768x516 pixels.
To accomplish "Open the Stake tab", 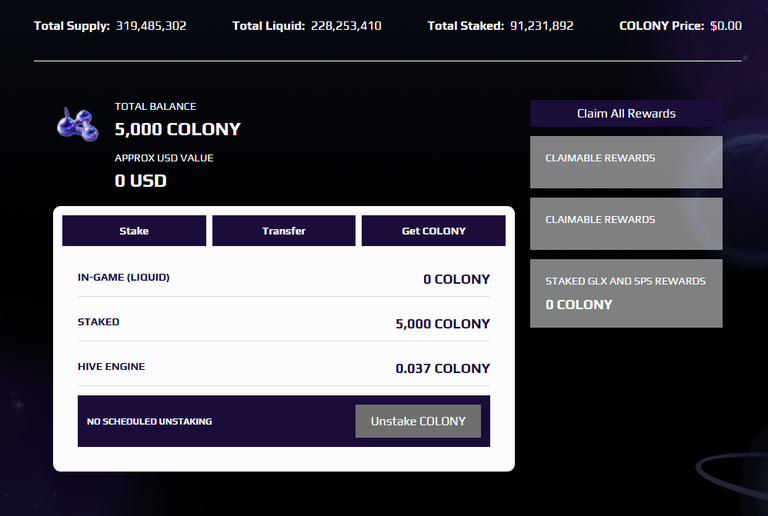I will 134,231.
